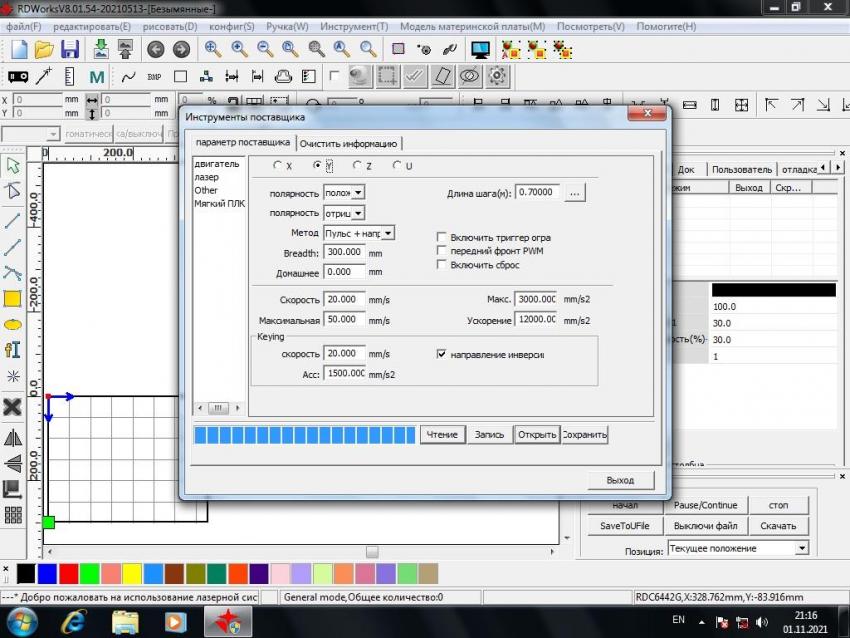Switch to 'Очистить информацию' tab

350,143
